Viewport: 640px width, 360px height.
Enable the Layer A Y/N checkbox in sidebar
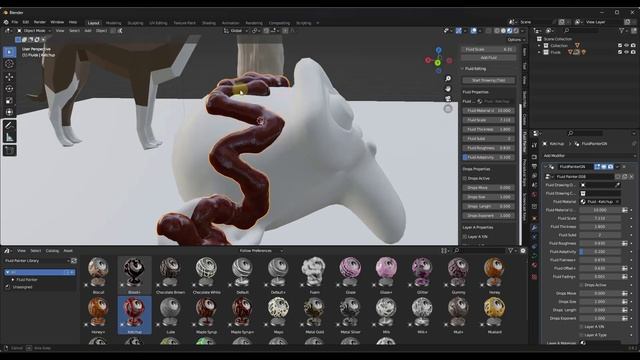coord(465,236)
